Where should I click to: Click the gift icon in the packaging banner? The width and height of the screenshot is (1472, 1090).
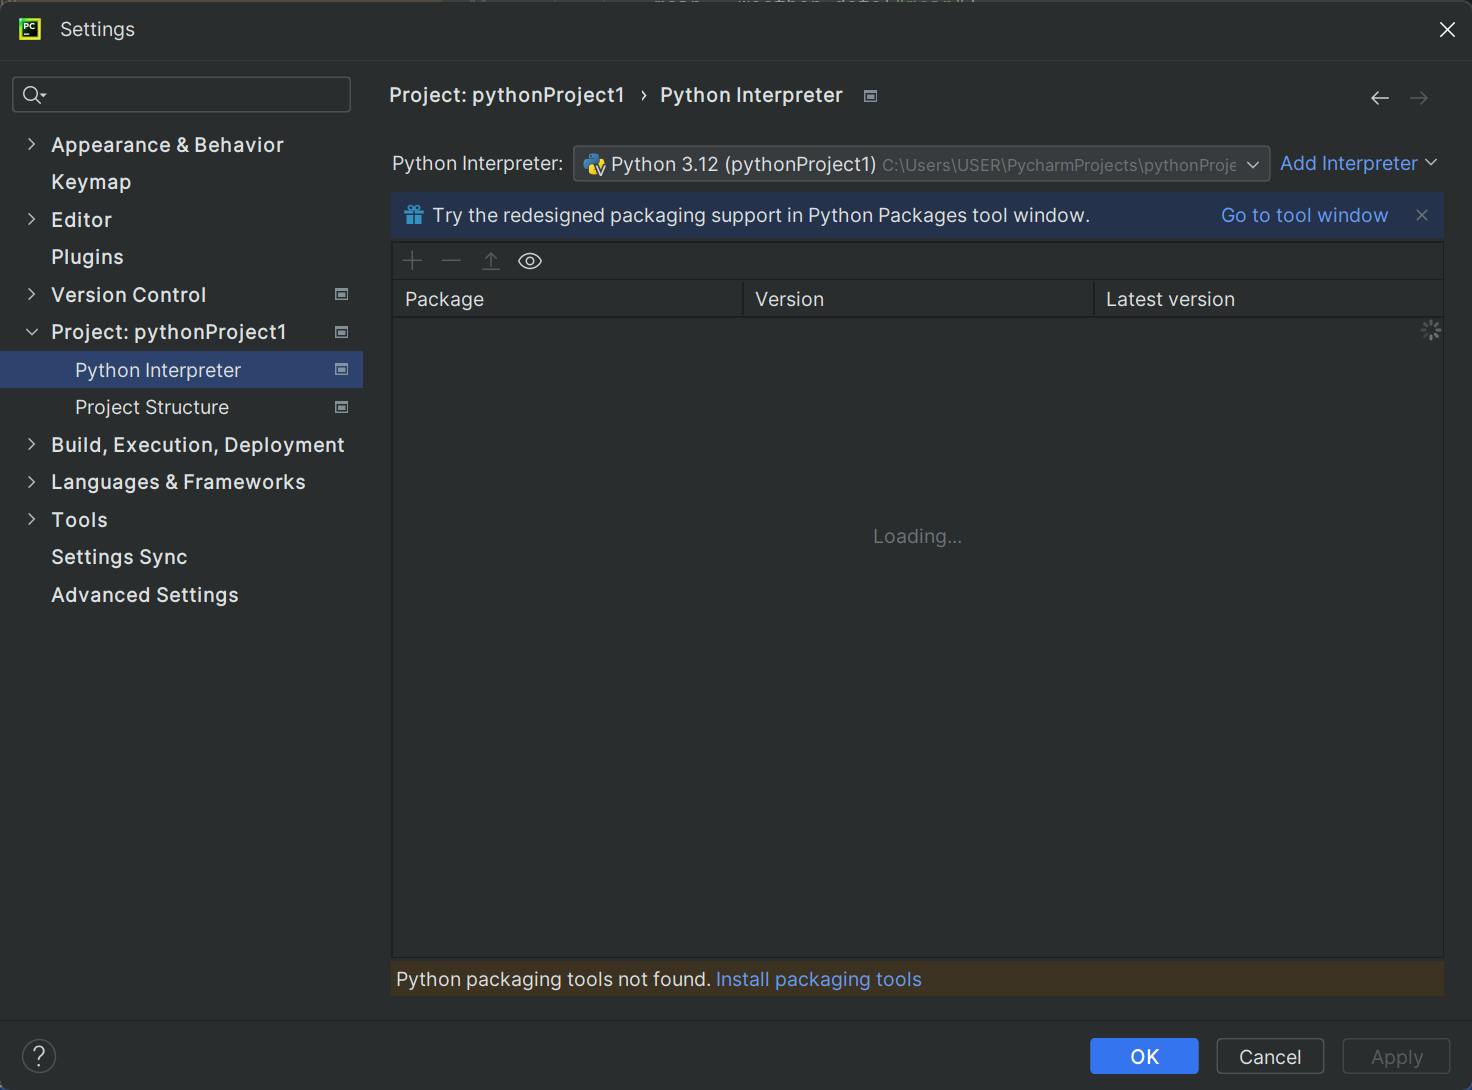[x=414, y=215]
